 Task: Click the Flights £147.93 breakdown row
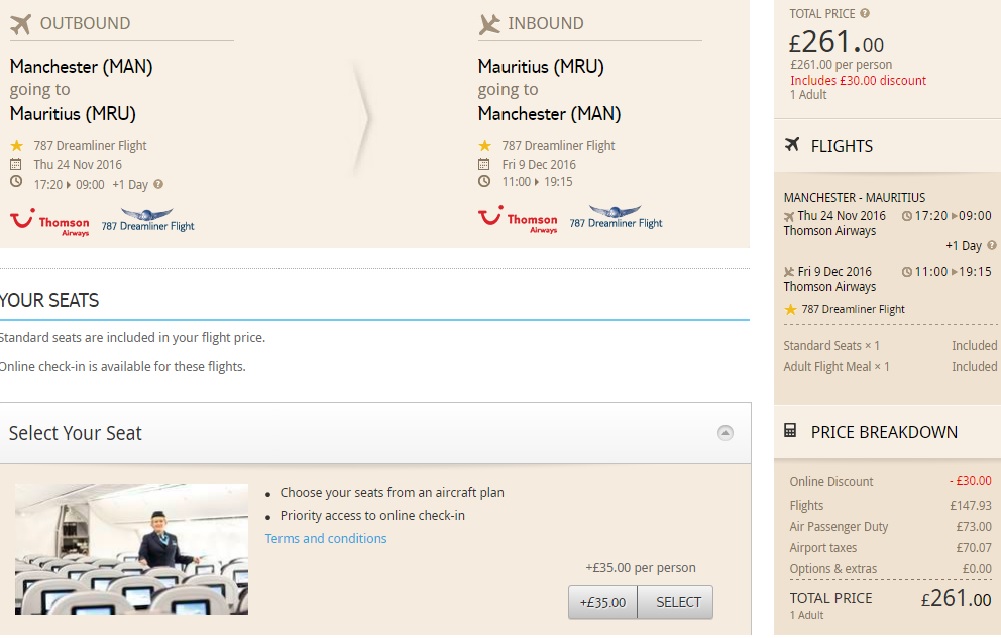891,506
